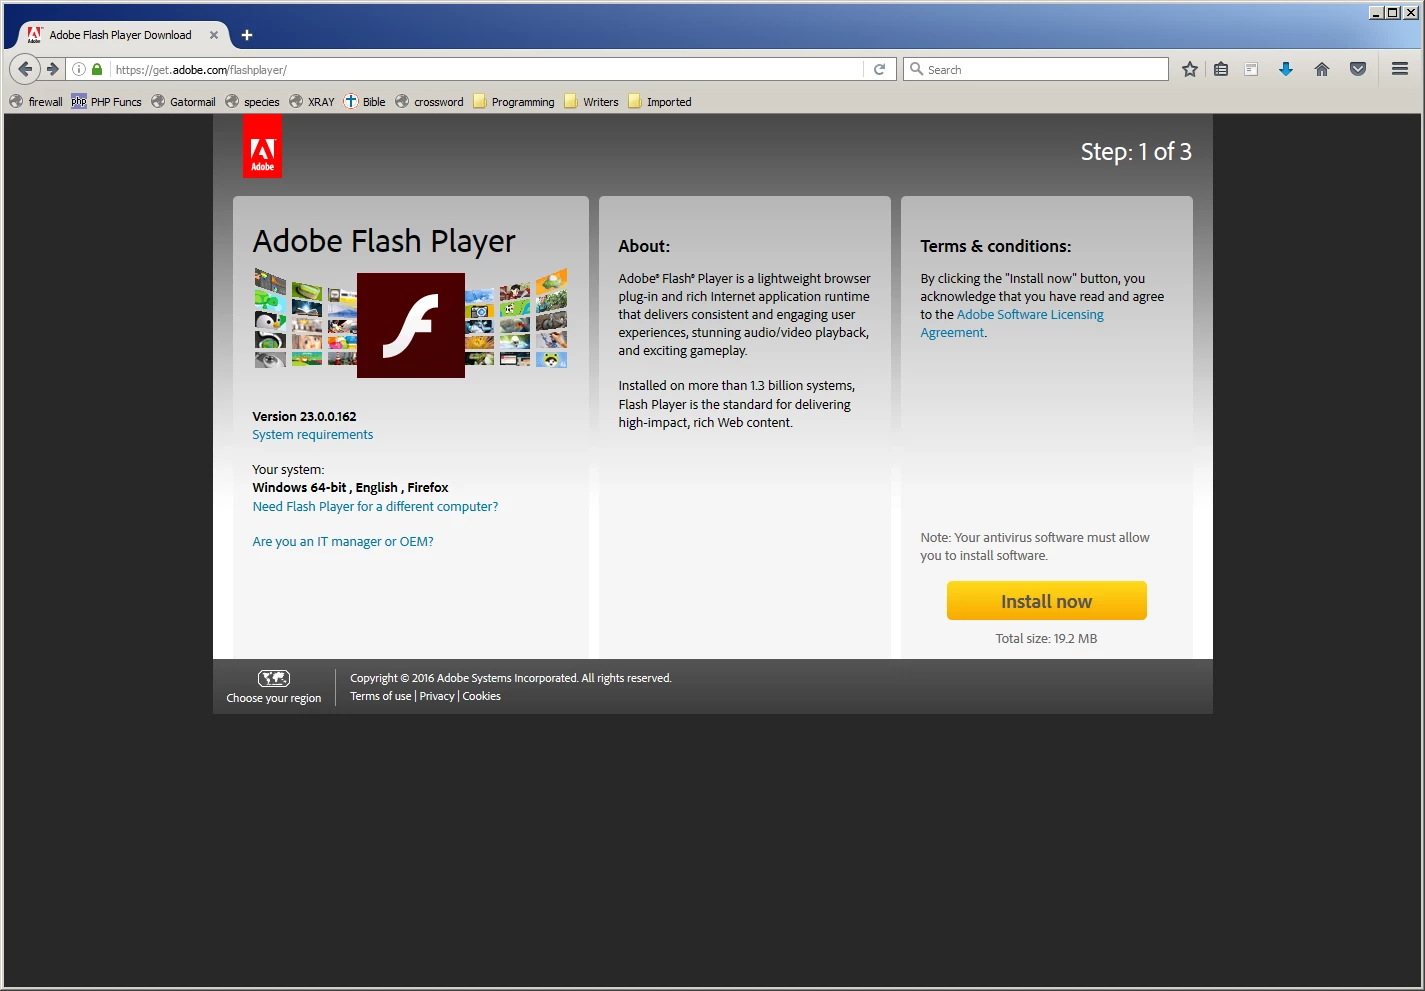This screenshot has width=1425, height=991.
Task: Open the System requirements link
Action: (x=312, y=435)
